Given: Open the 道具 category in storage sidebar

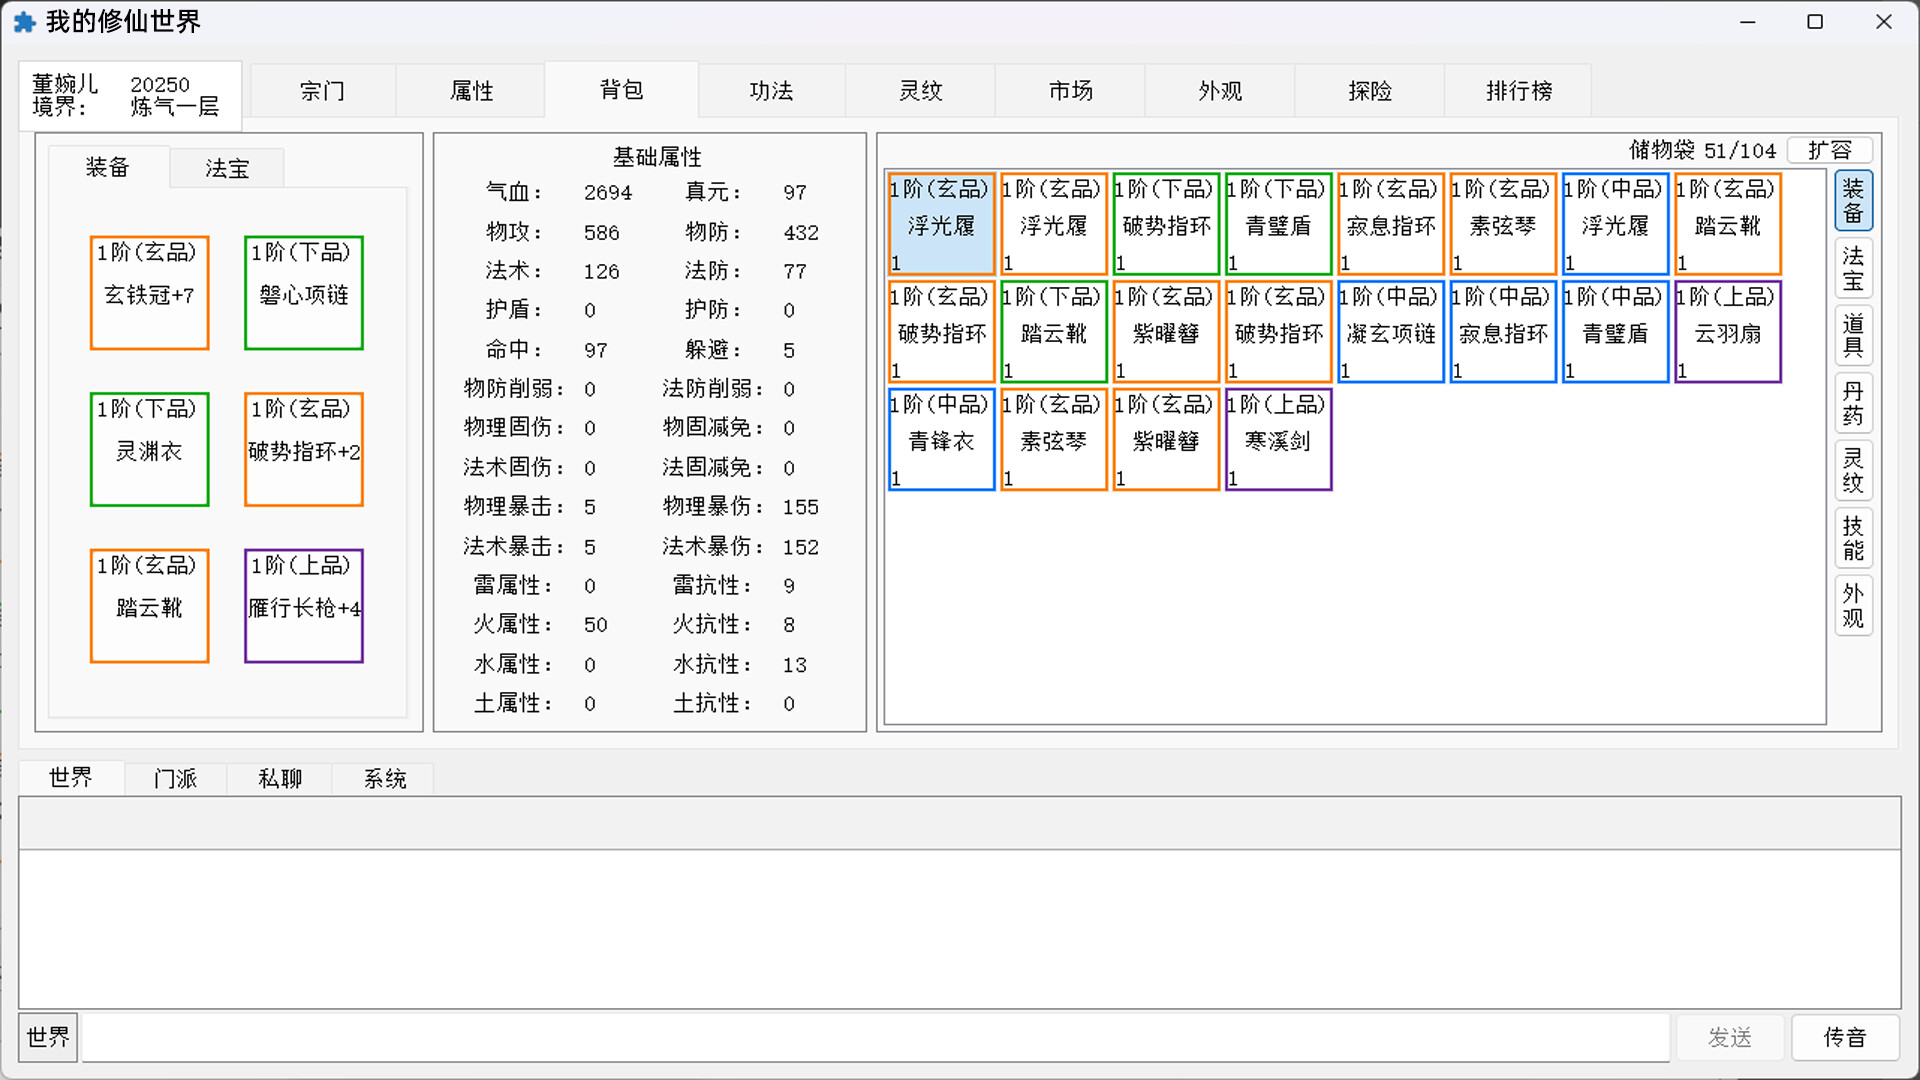Looking at the screenshot, I should pos(1852,335).
